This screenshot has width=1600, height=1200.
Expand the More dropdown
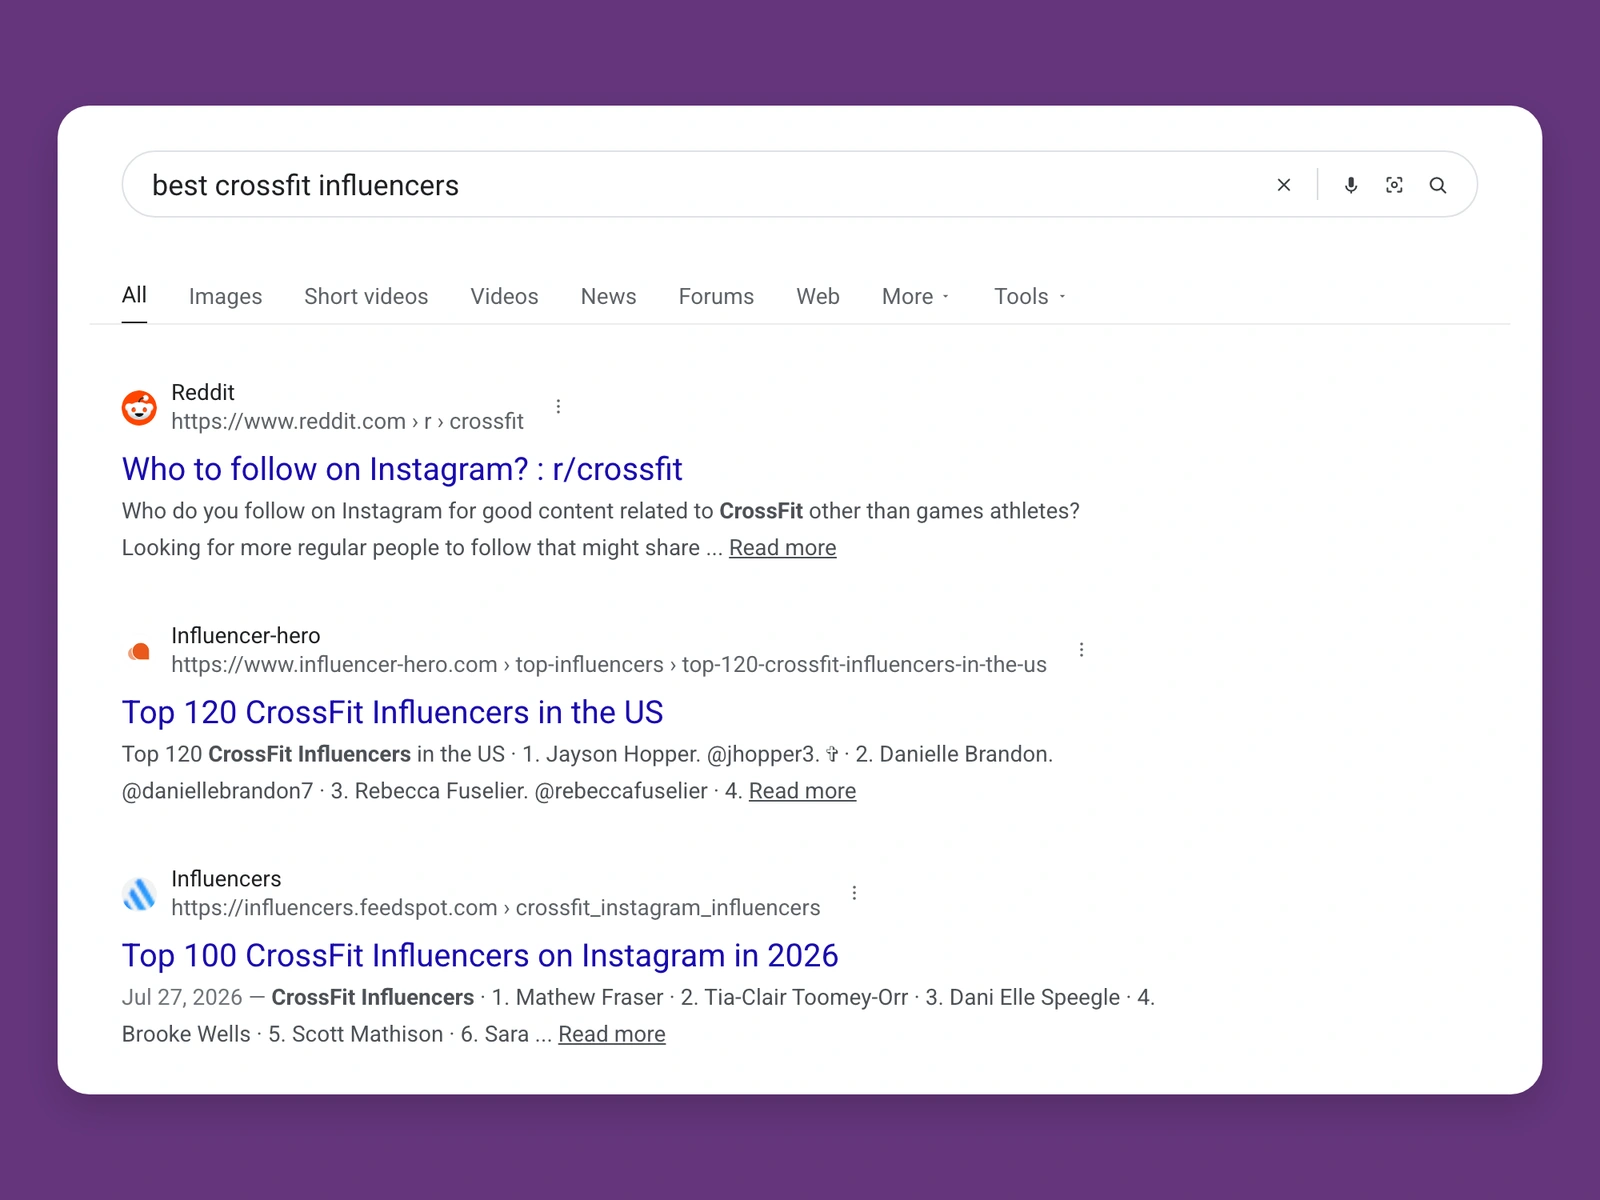click(x=916, y=296)
